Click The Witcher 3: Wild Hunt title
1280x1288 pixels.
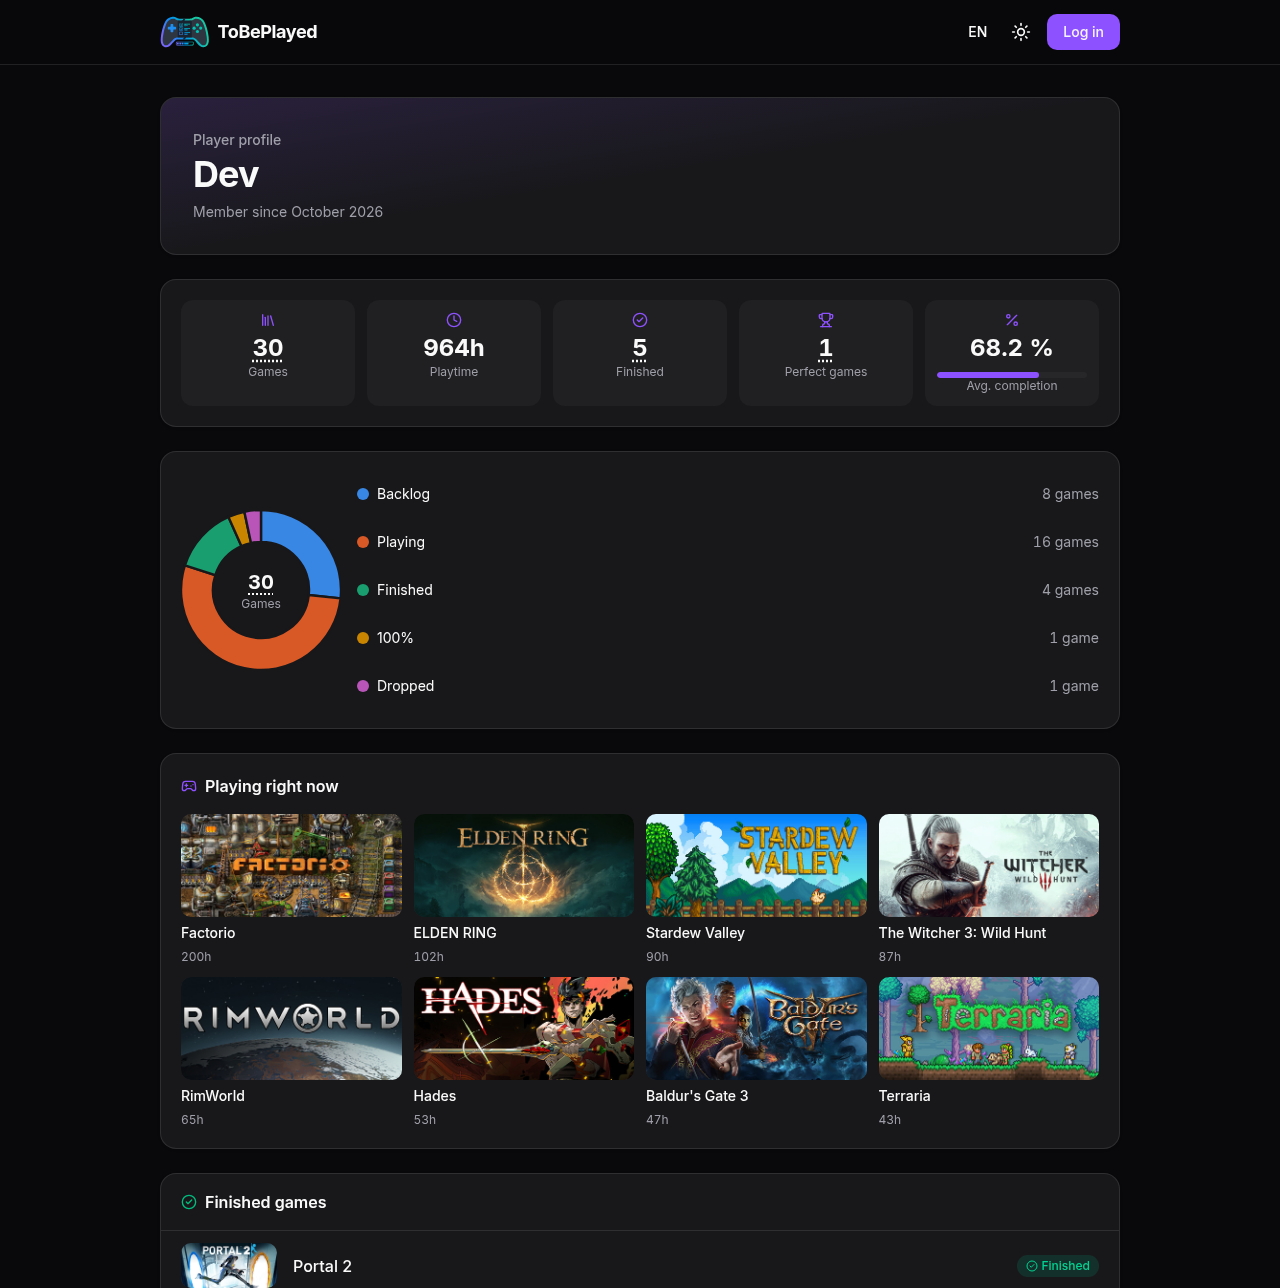(x=962, y=933)
